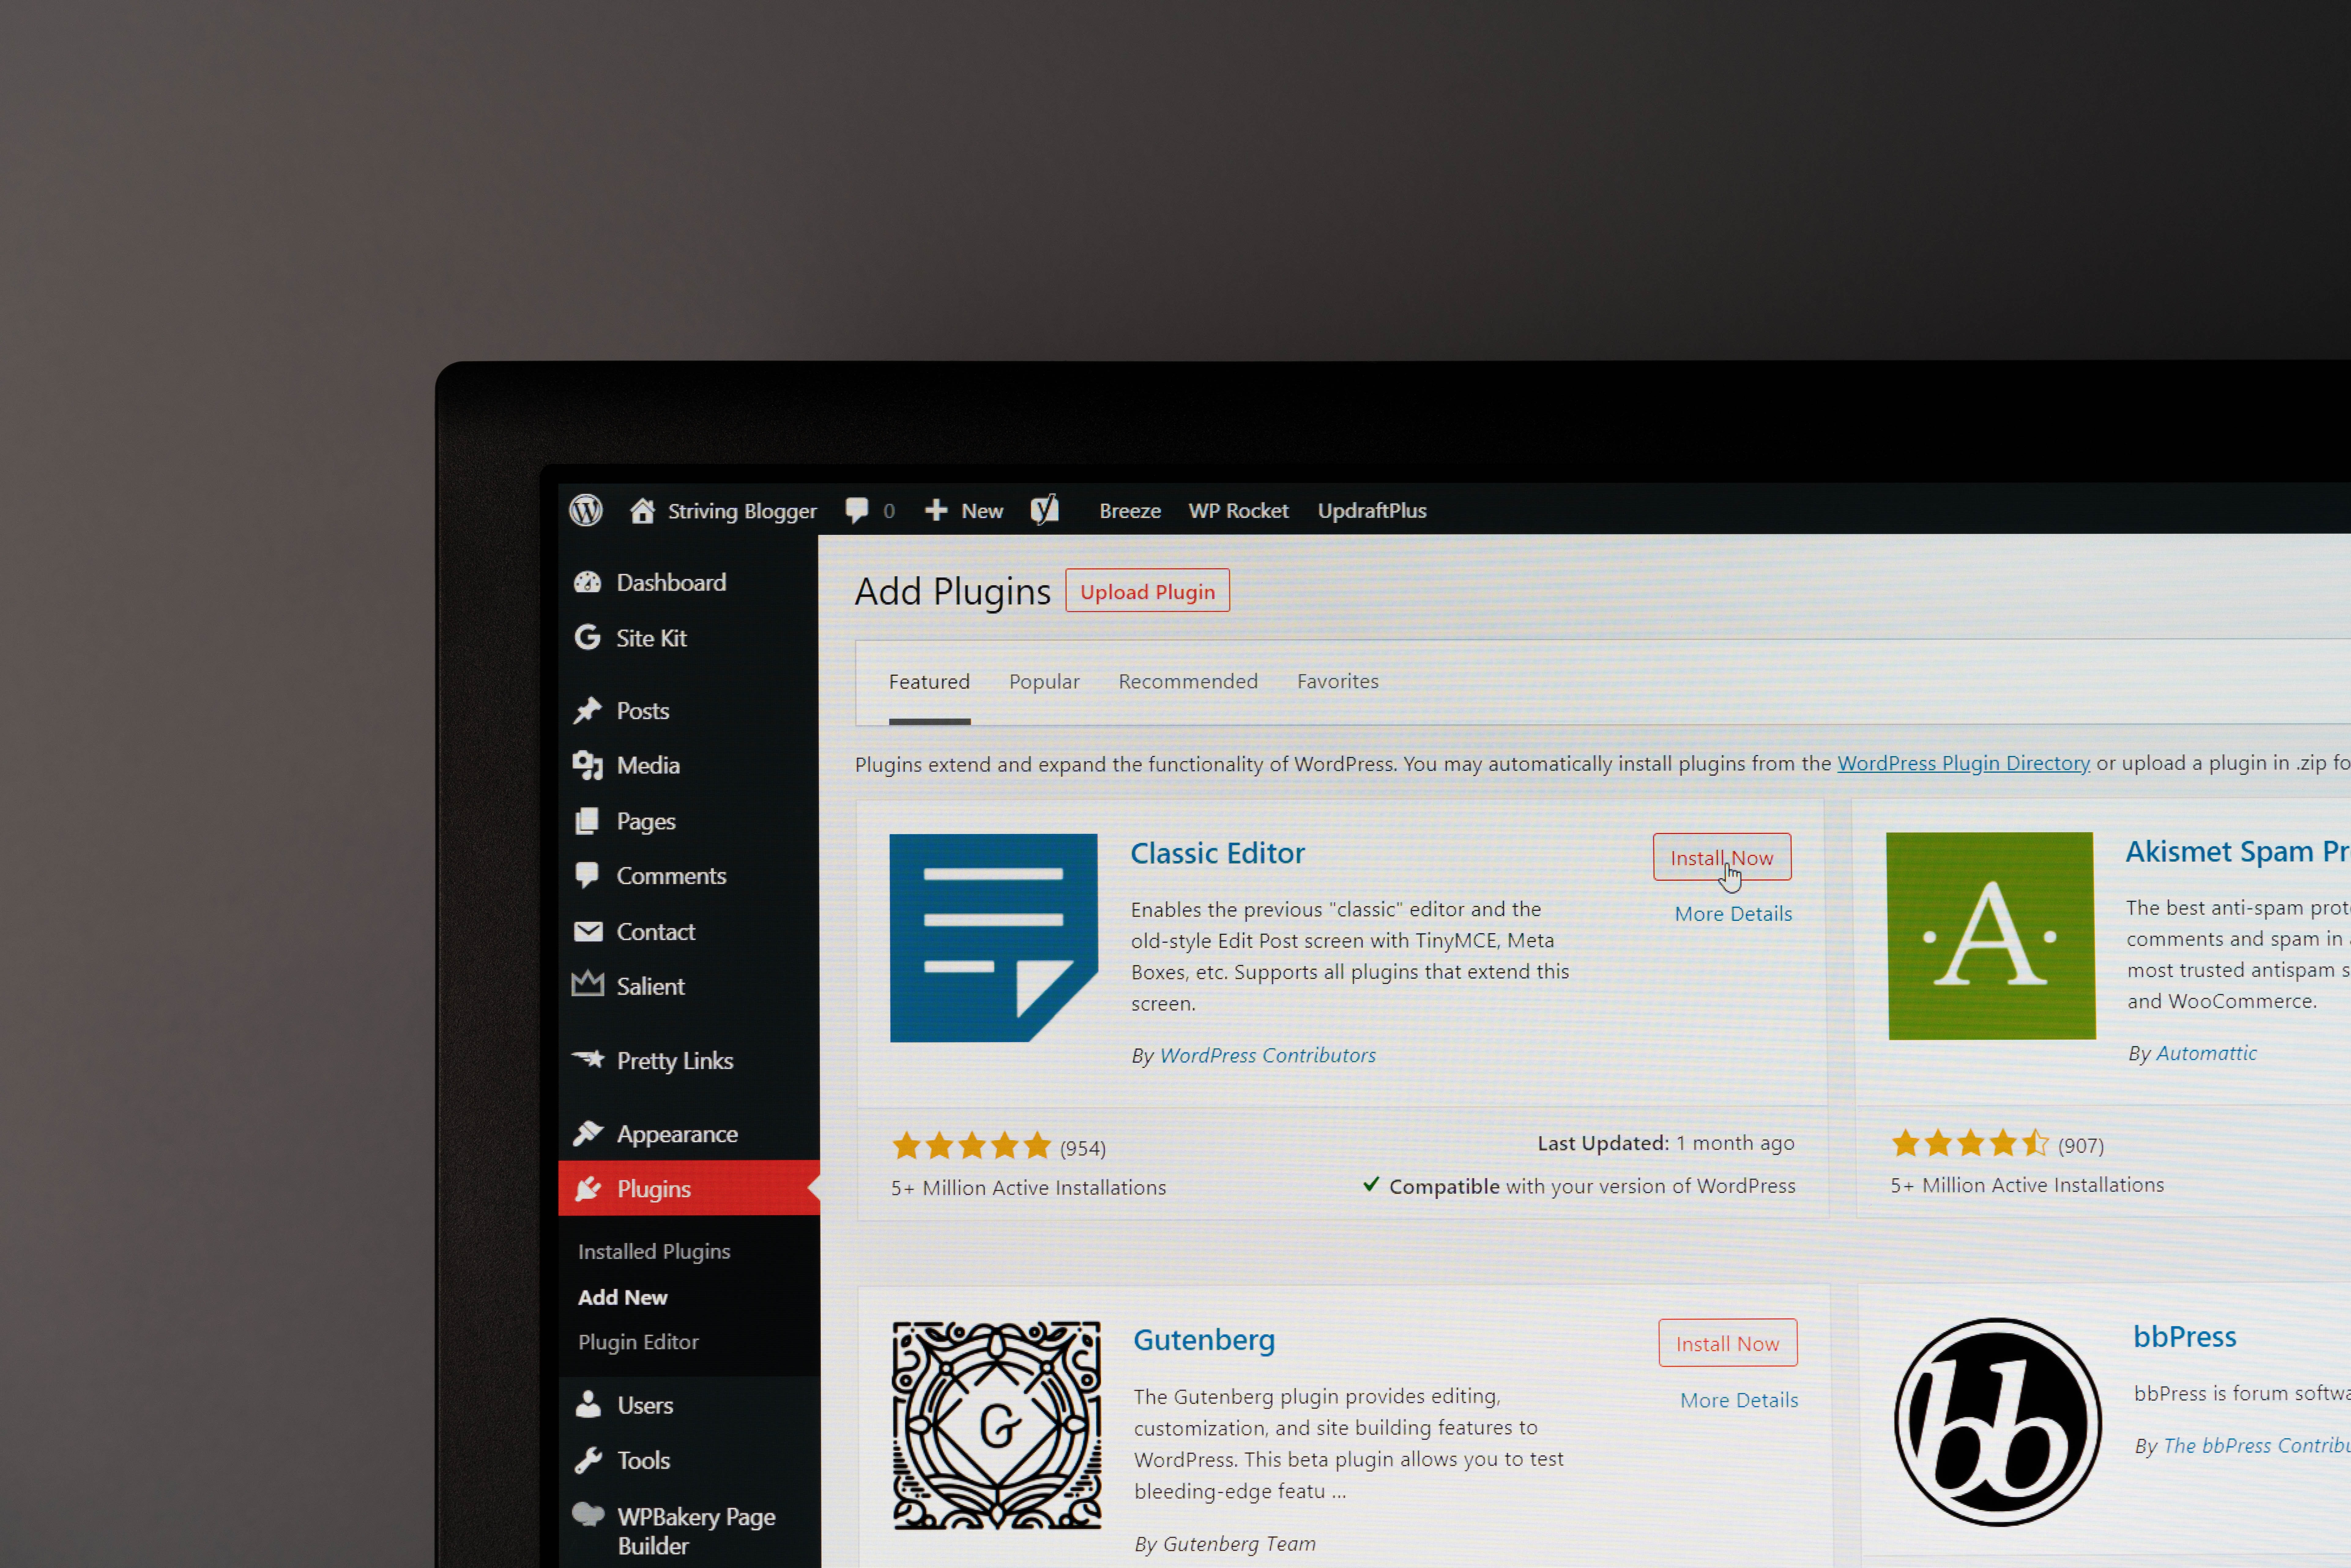Open Installed Plugins submenu
Screen dimensions: 2351x1568
pos(654,1250)
